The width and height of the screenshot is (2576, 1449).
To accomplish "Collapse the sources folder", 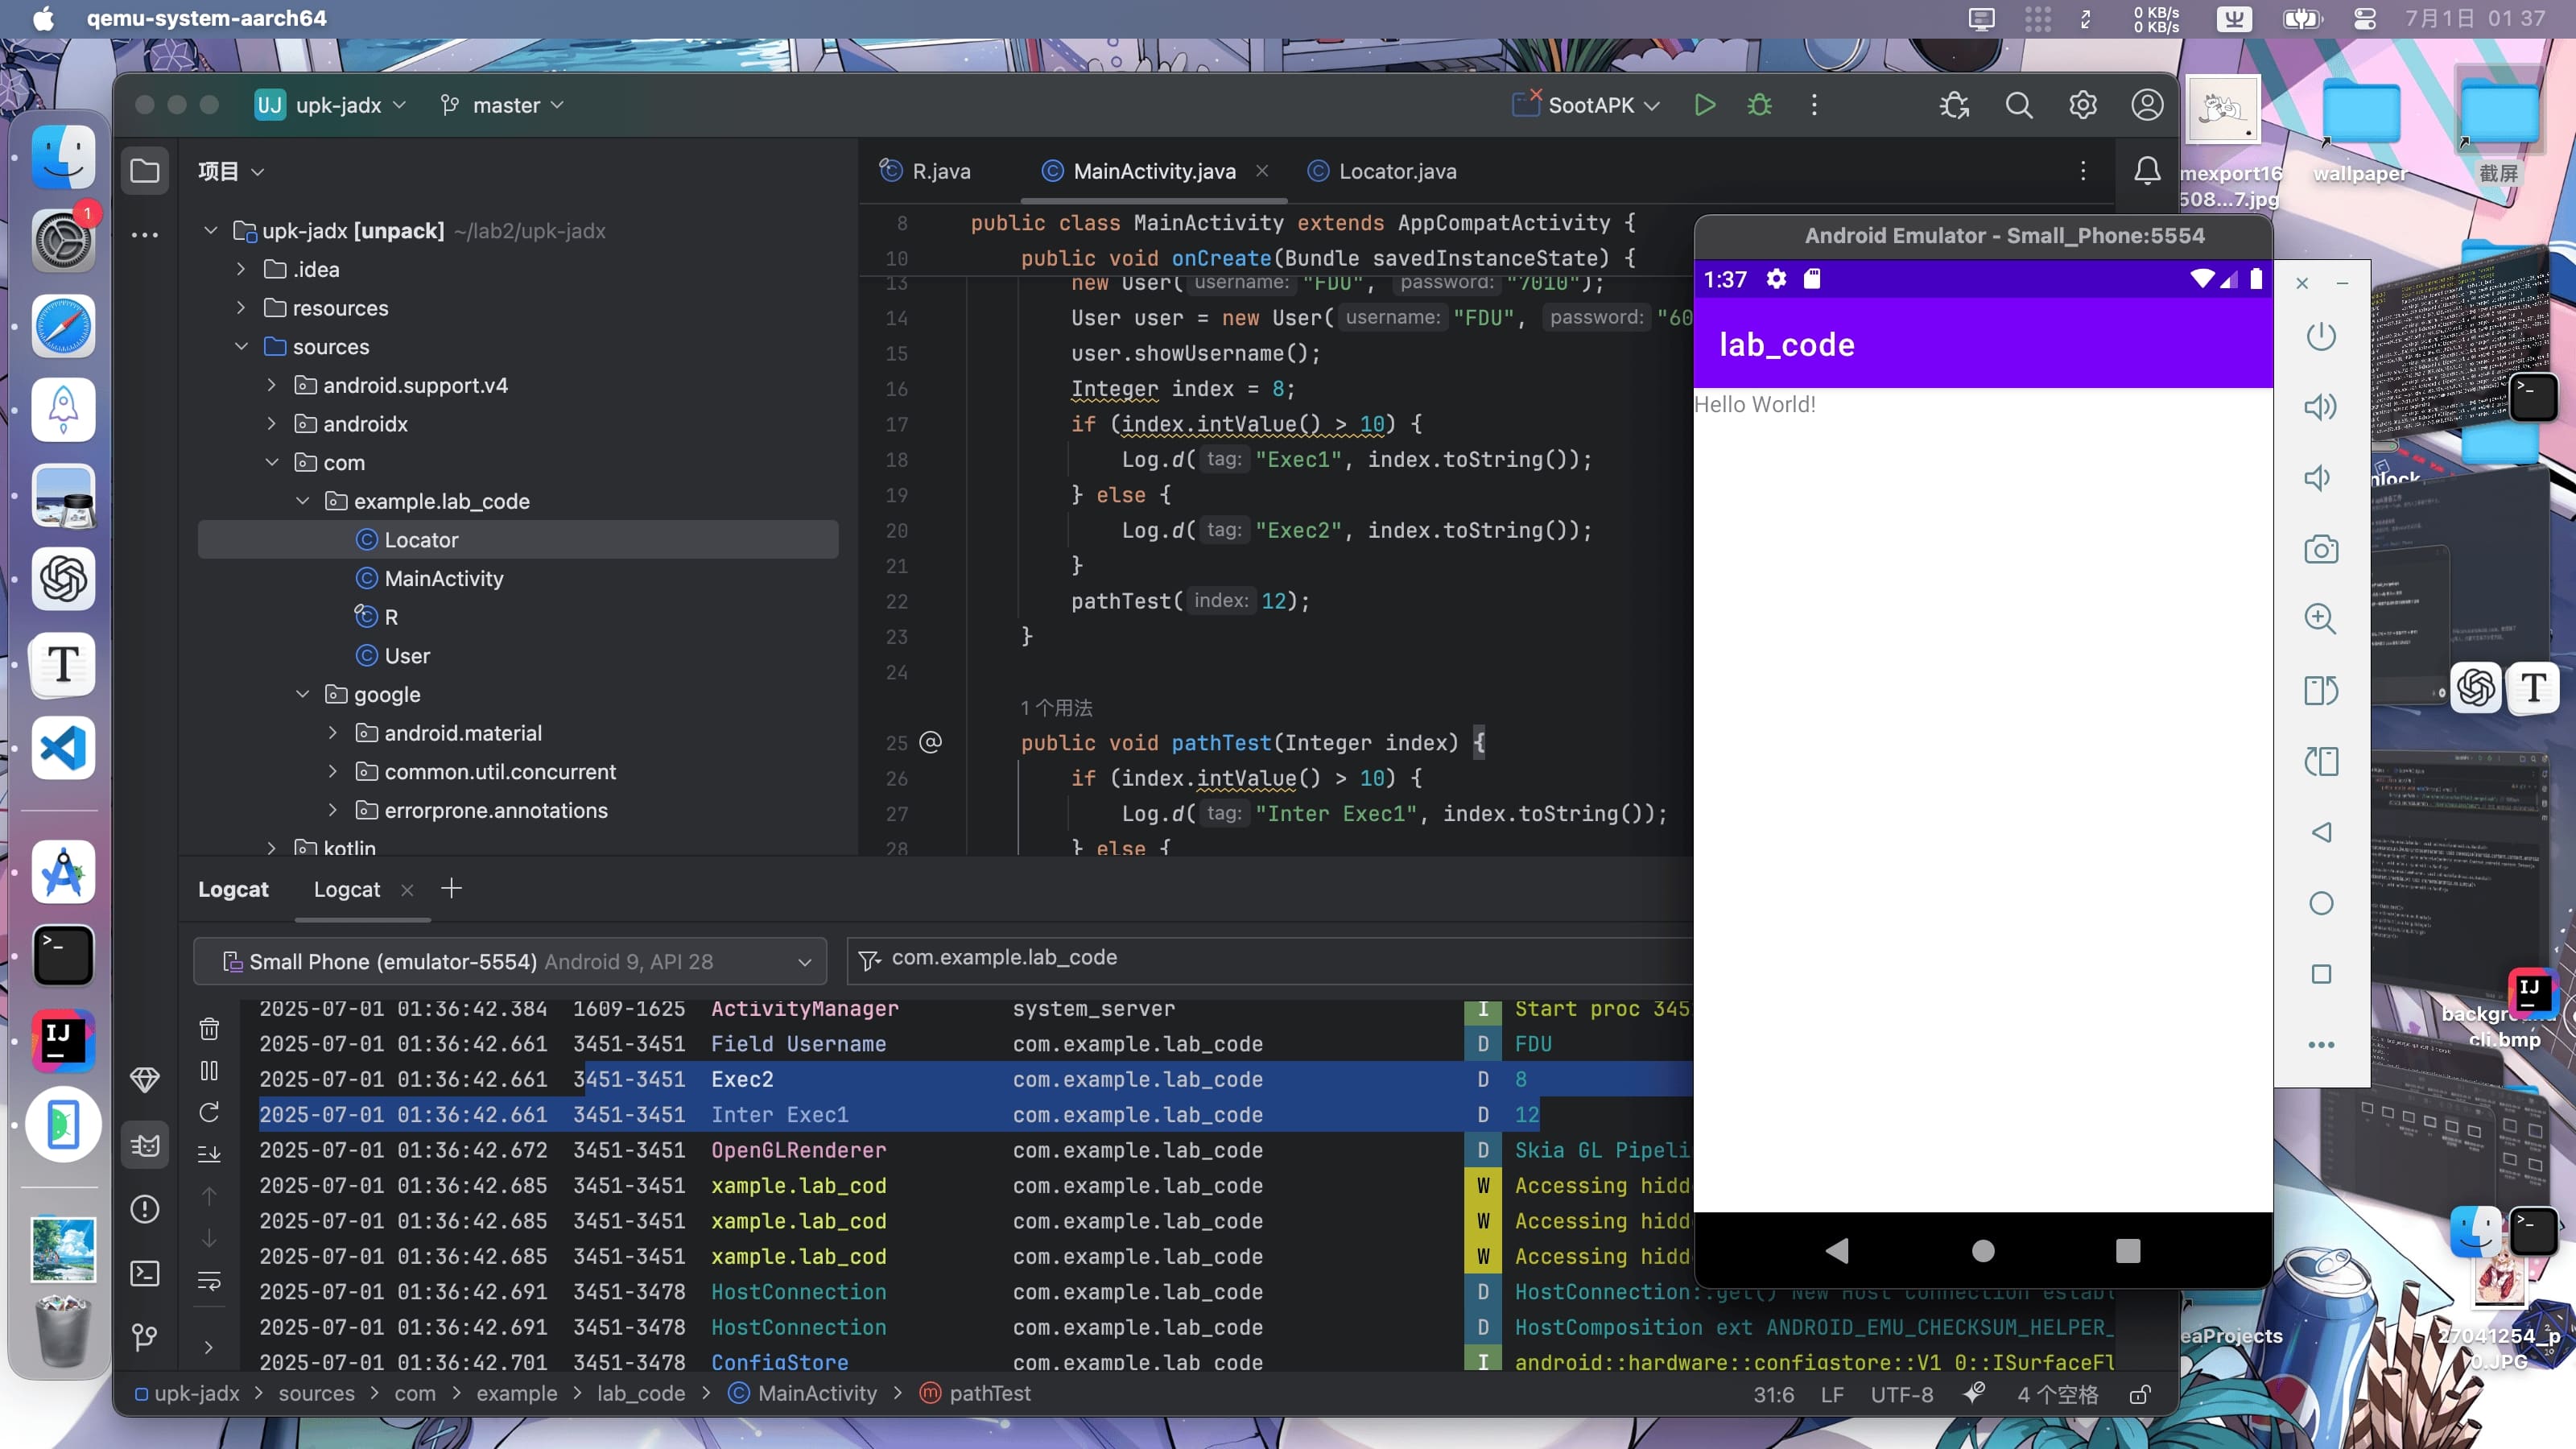I will click(241, 346).
